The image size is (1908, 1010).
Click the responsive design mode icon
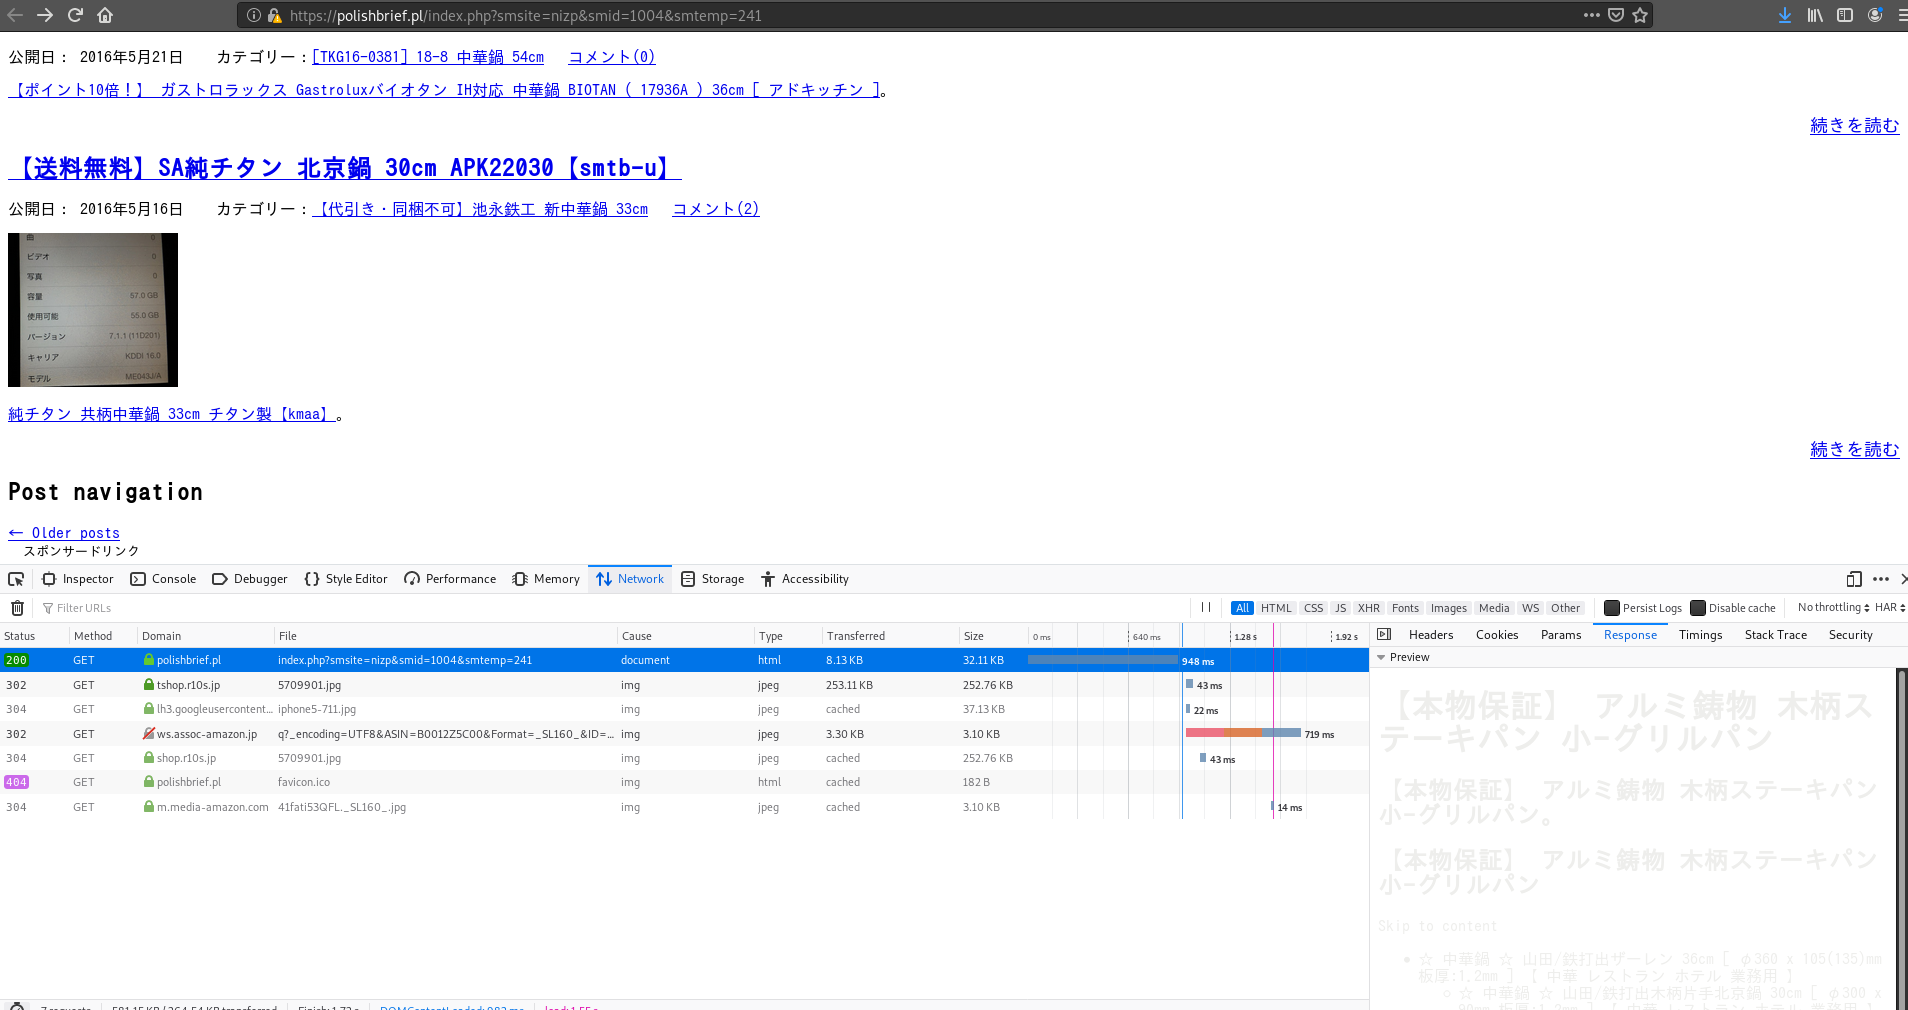(1854, 579)
